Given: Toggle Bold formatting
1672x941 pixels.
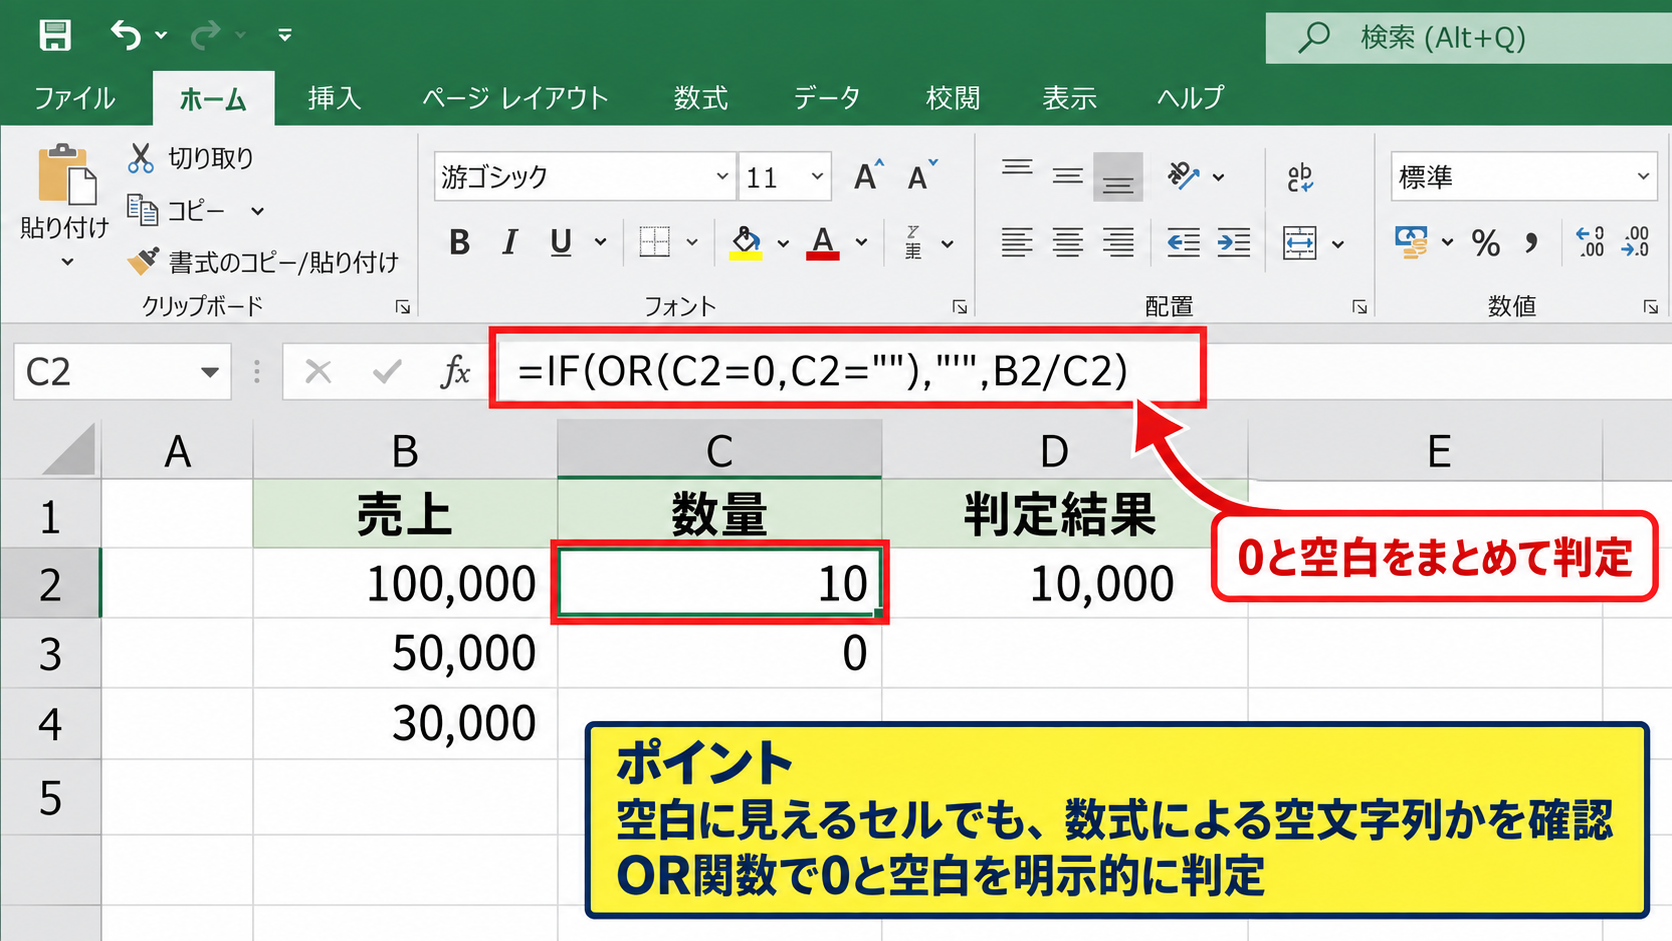Looking at the screenshot, I should (x=459, y=242).
